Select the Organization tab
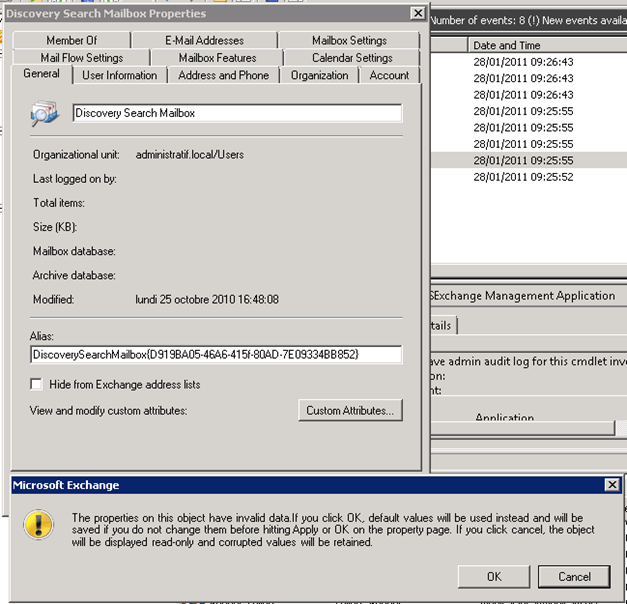Screen dimensions: 627x604 click(319, 75)
